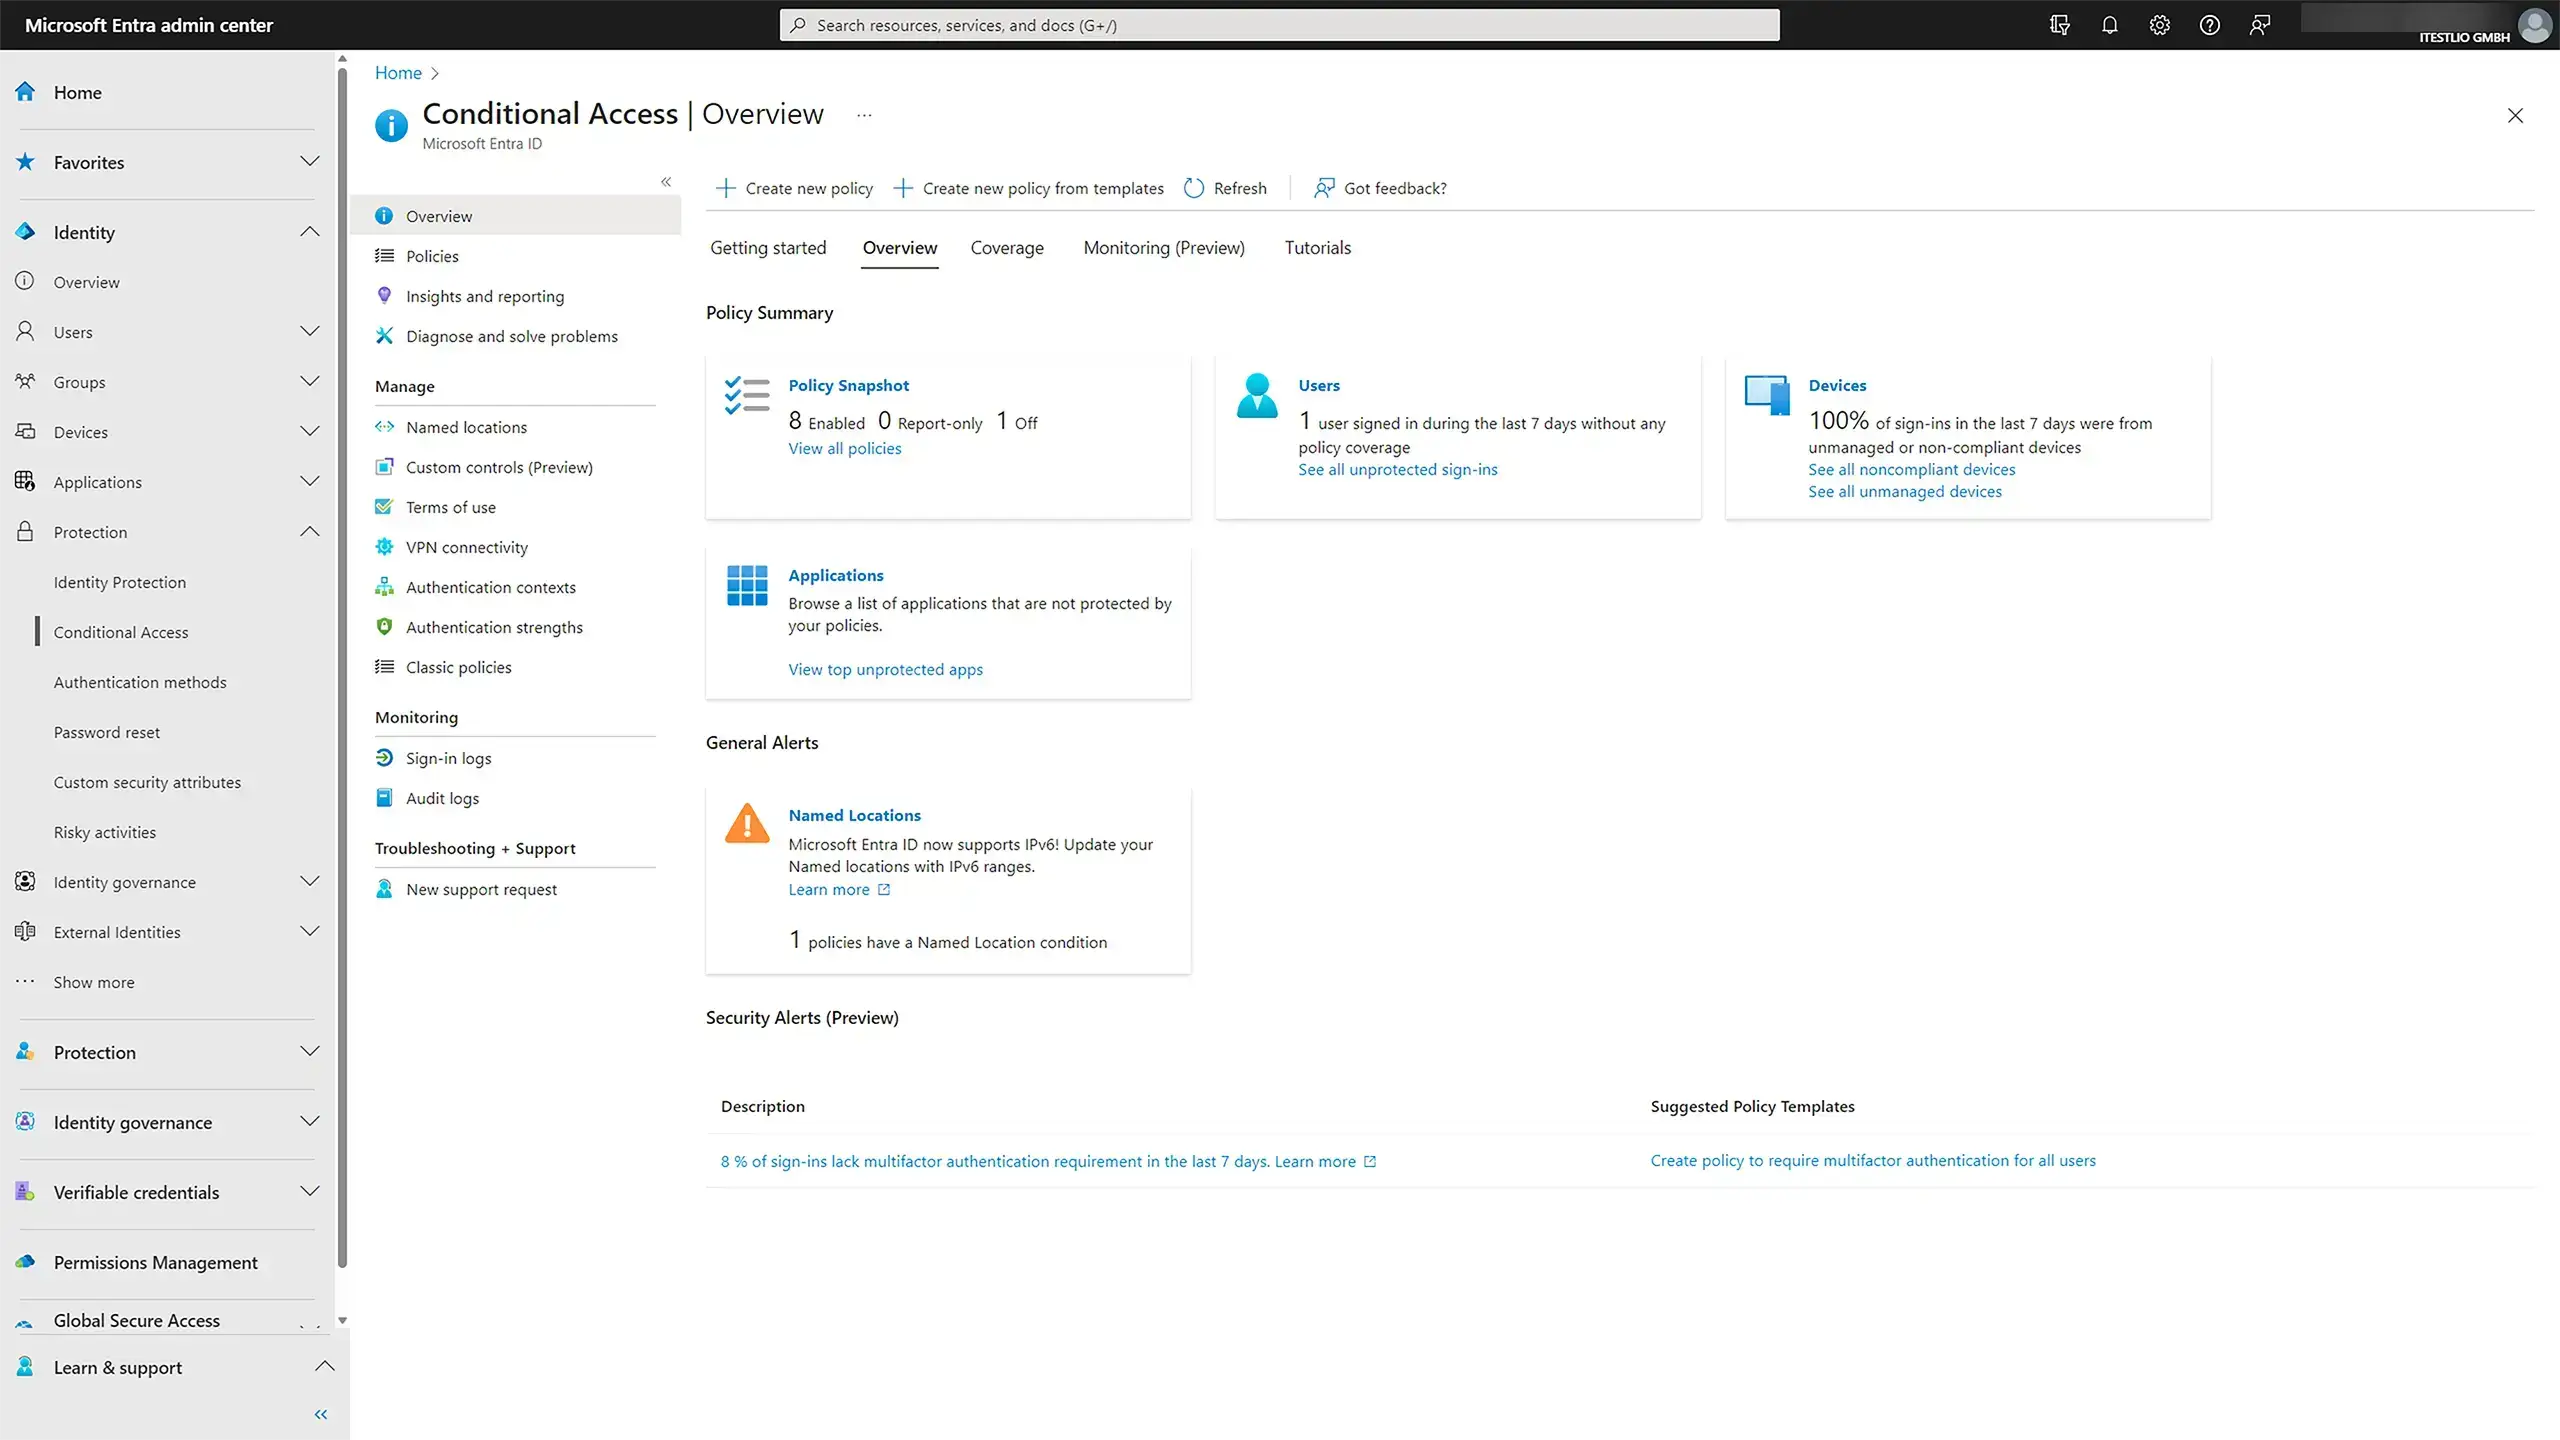Switch to the Monitoring (Preview) tab
2560x1440 pixels.
pos(1164,248)
